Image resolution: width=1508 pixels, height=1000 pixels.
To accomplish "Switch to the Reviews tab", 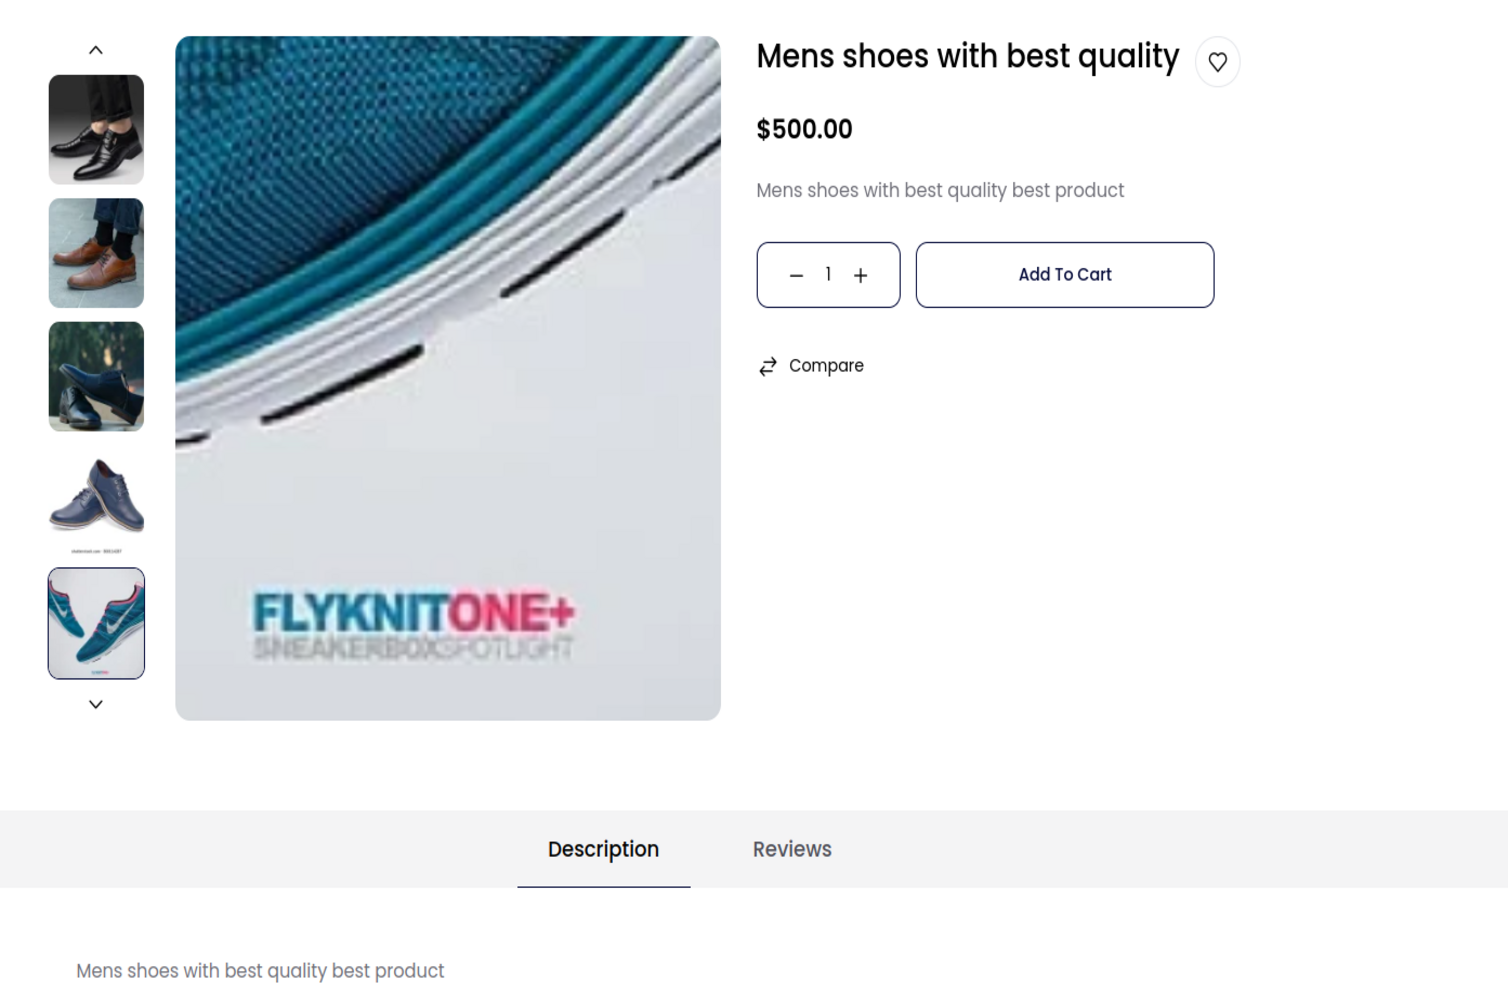I will point(792,849).
